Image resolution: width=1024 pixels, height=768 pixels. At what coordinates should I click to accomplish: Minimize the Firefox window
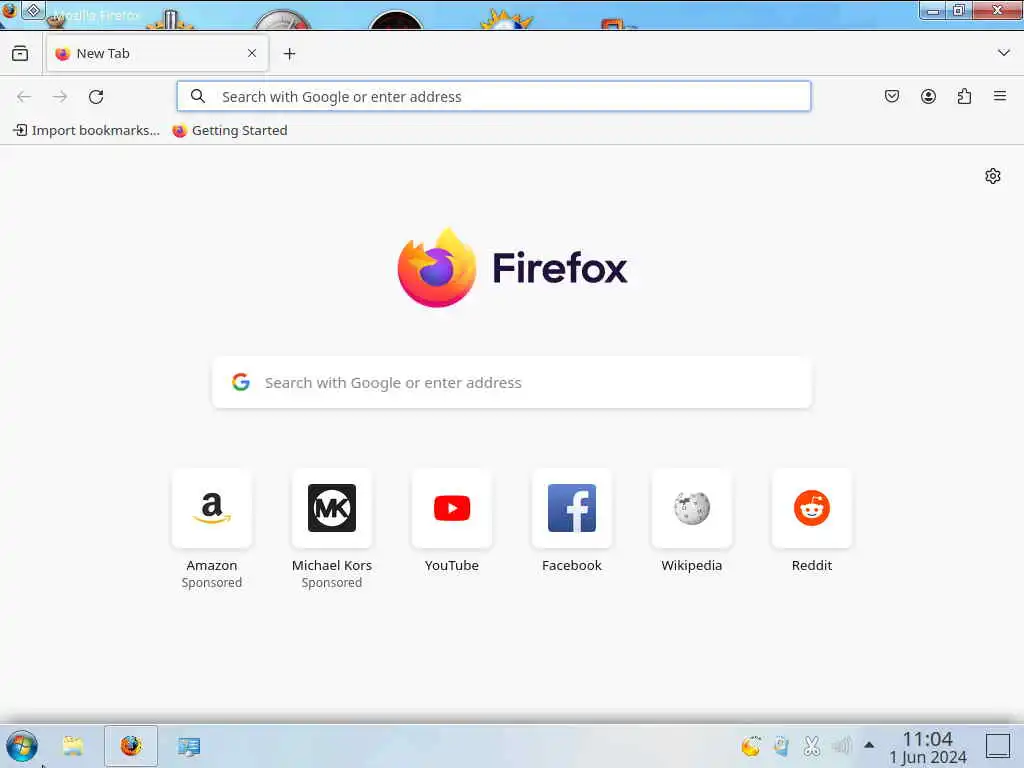pyautogui.click(x=933, y=10)
